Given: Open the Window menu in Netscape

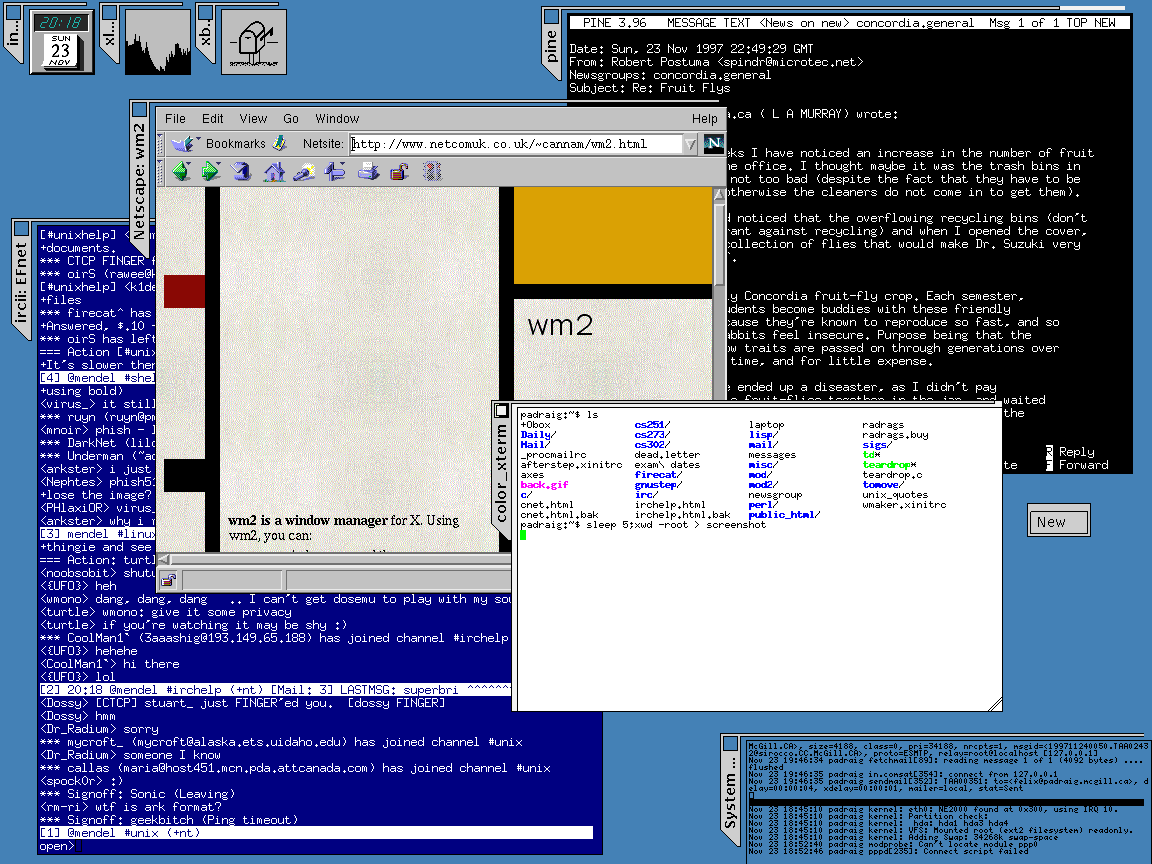Looking at the screenshot, I should [x=337, y=118].
